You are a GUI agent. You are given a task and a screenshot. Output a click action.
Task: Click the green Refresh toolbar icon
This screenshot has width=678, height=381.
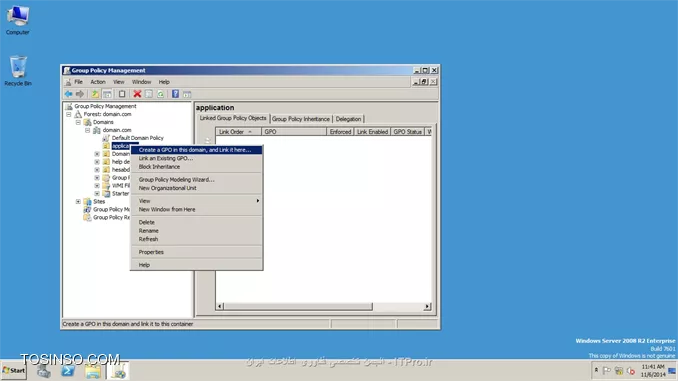[x=160, y=94]
